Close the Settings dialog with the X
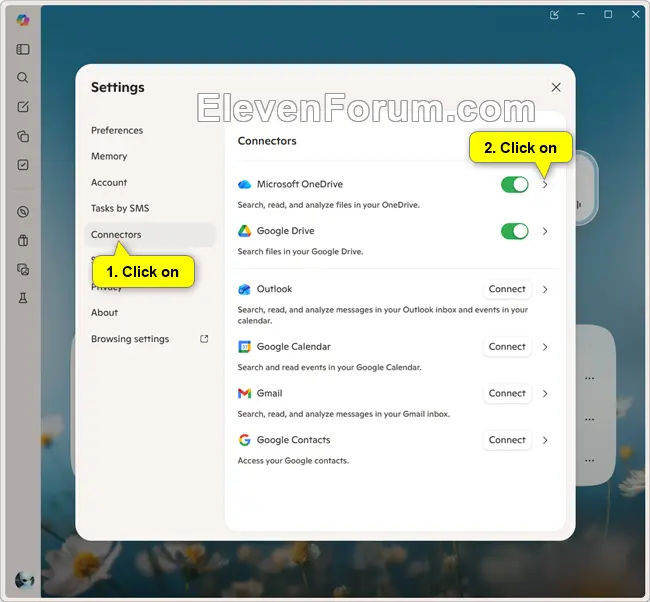This screenshot has width=650, height=602. [556, 87]
